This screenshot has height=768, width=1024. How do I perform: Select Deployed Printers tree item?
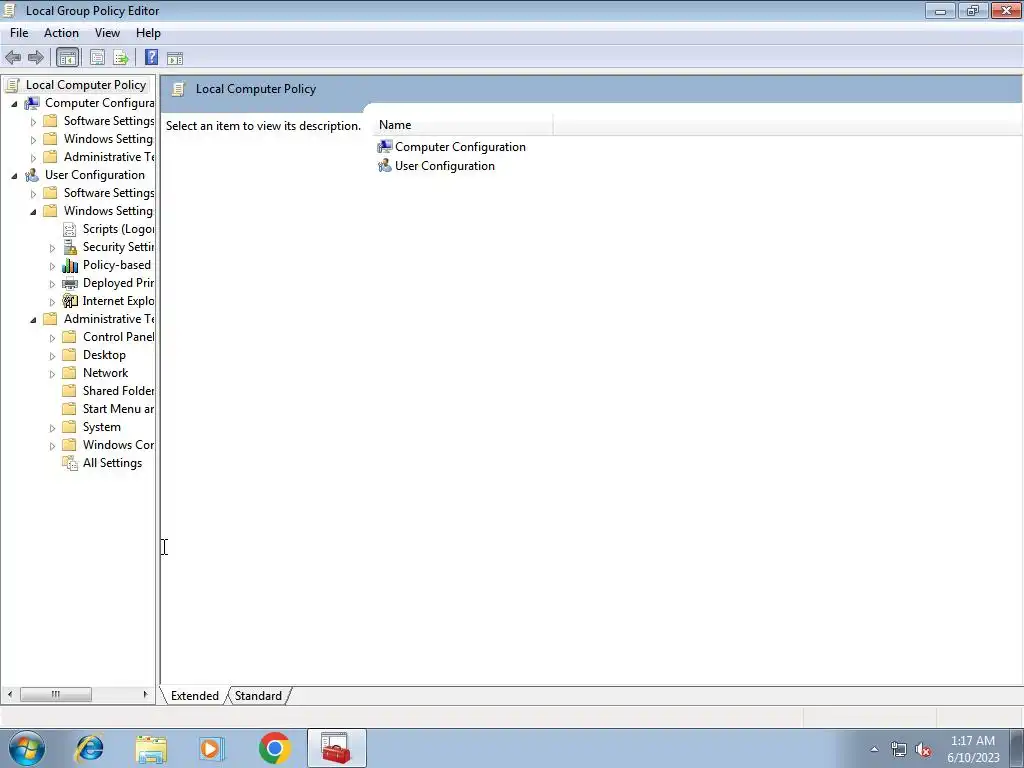118,283
